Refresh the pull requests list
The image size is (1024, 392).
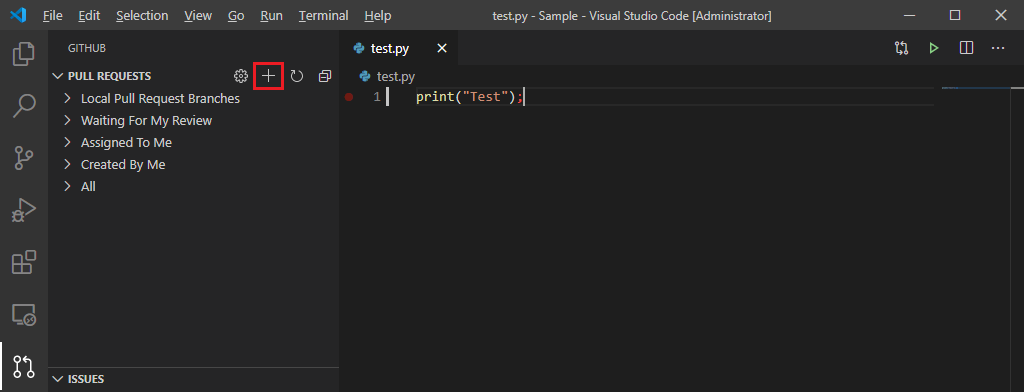pyautogui.click(x=296, y=76)
